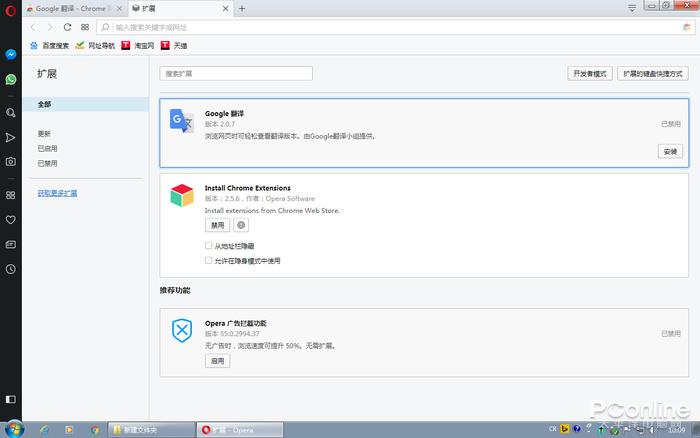Close the 扩展 tab

coord(225,8)
